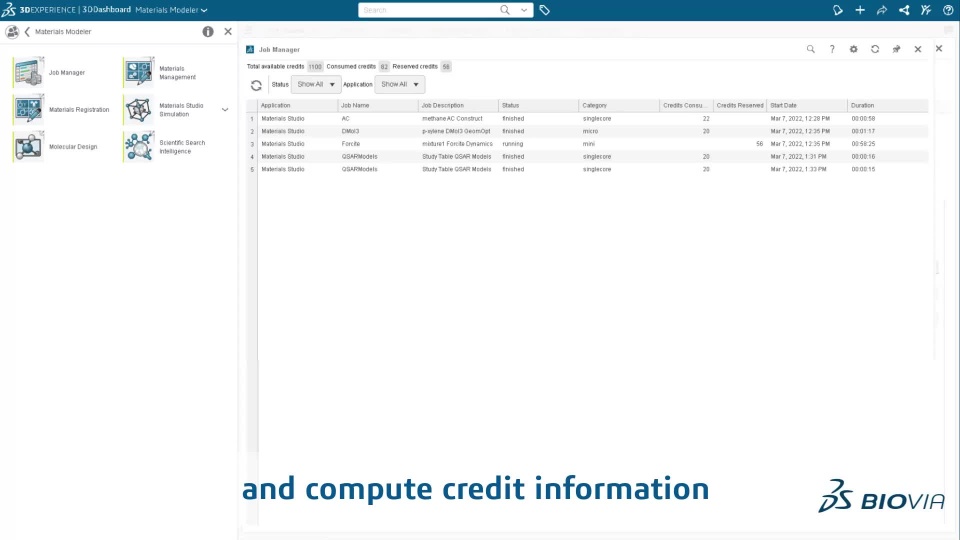Click the 3DEXPERIENCE compass logo
This screenshot has width=960, height=540.
click(9, 10)
